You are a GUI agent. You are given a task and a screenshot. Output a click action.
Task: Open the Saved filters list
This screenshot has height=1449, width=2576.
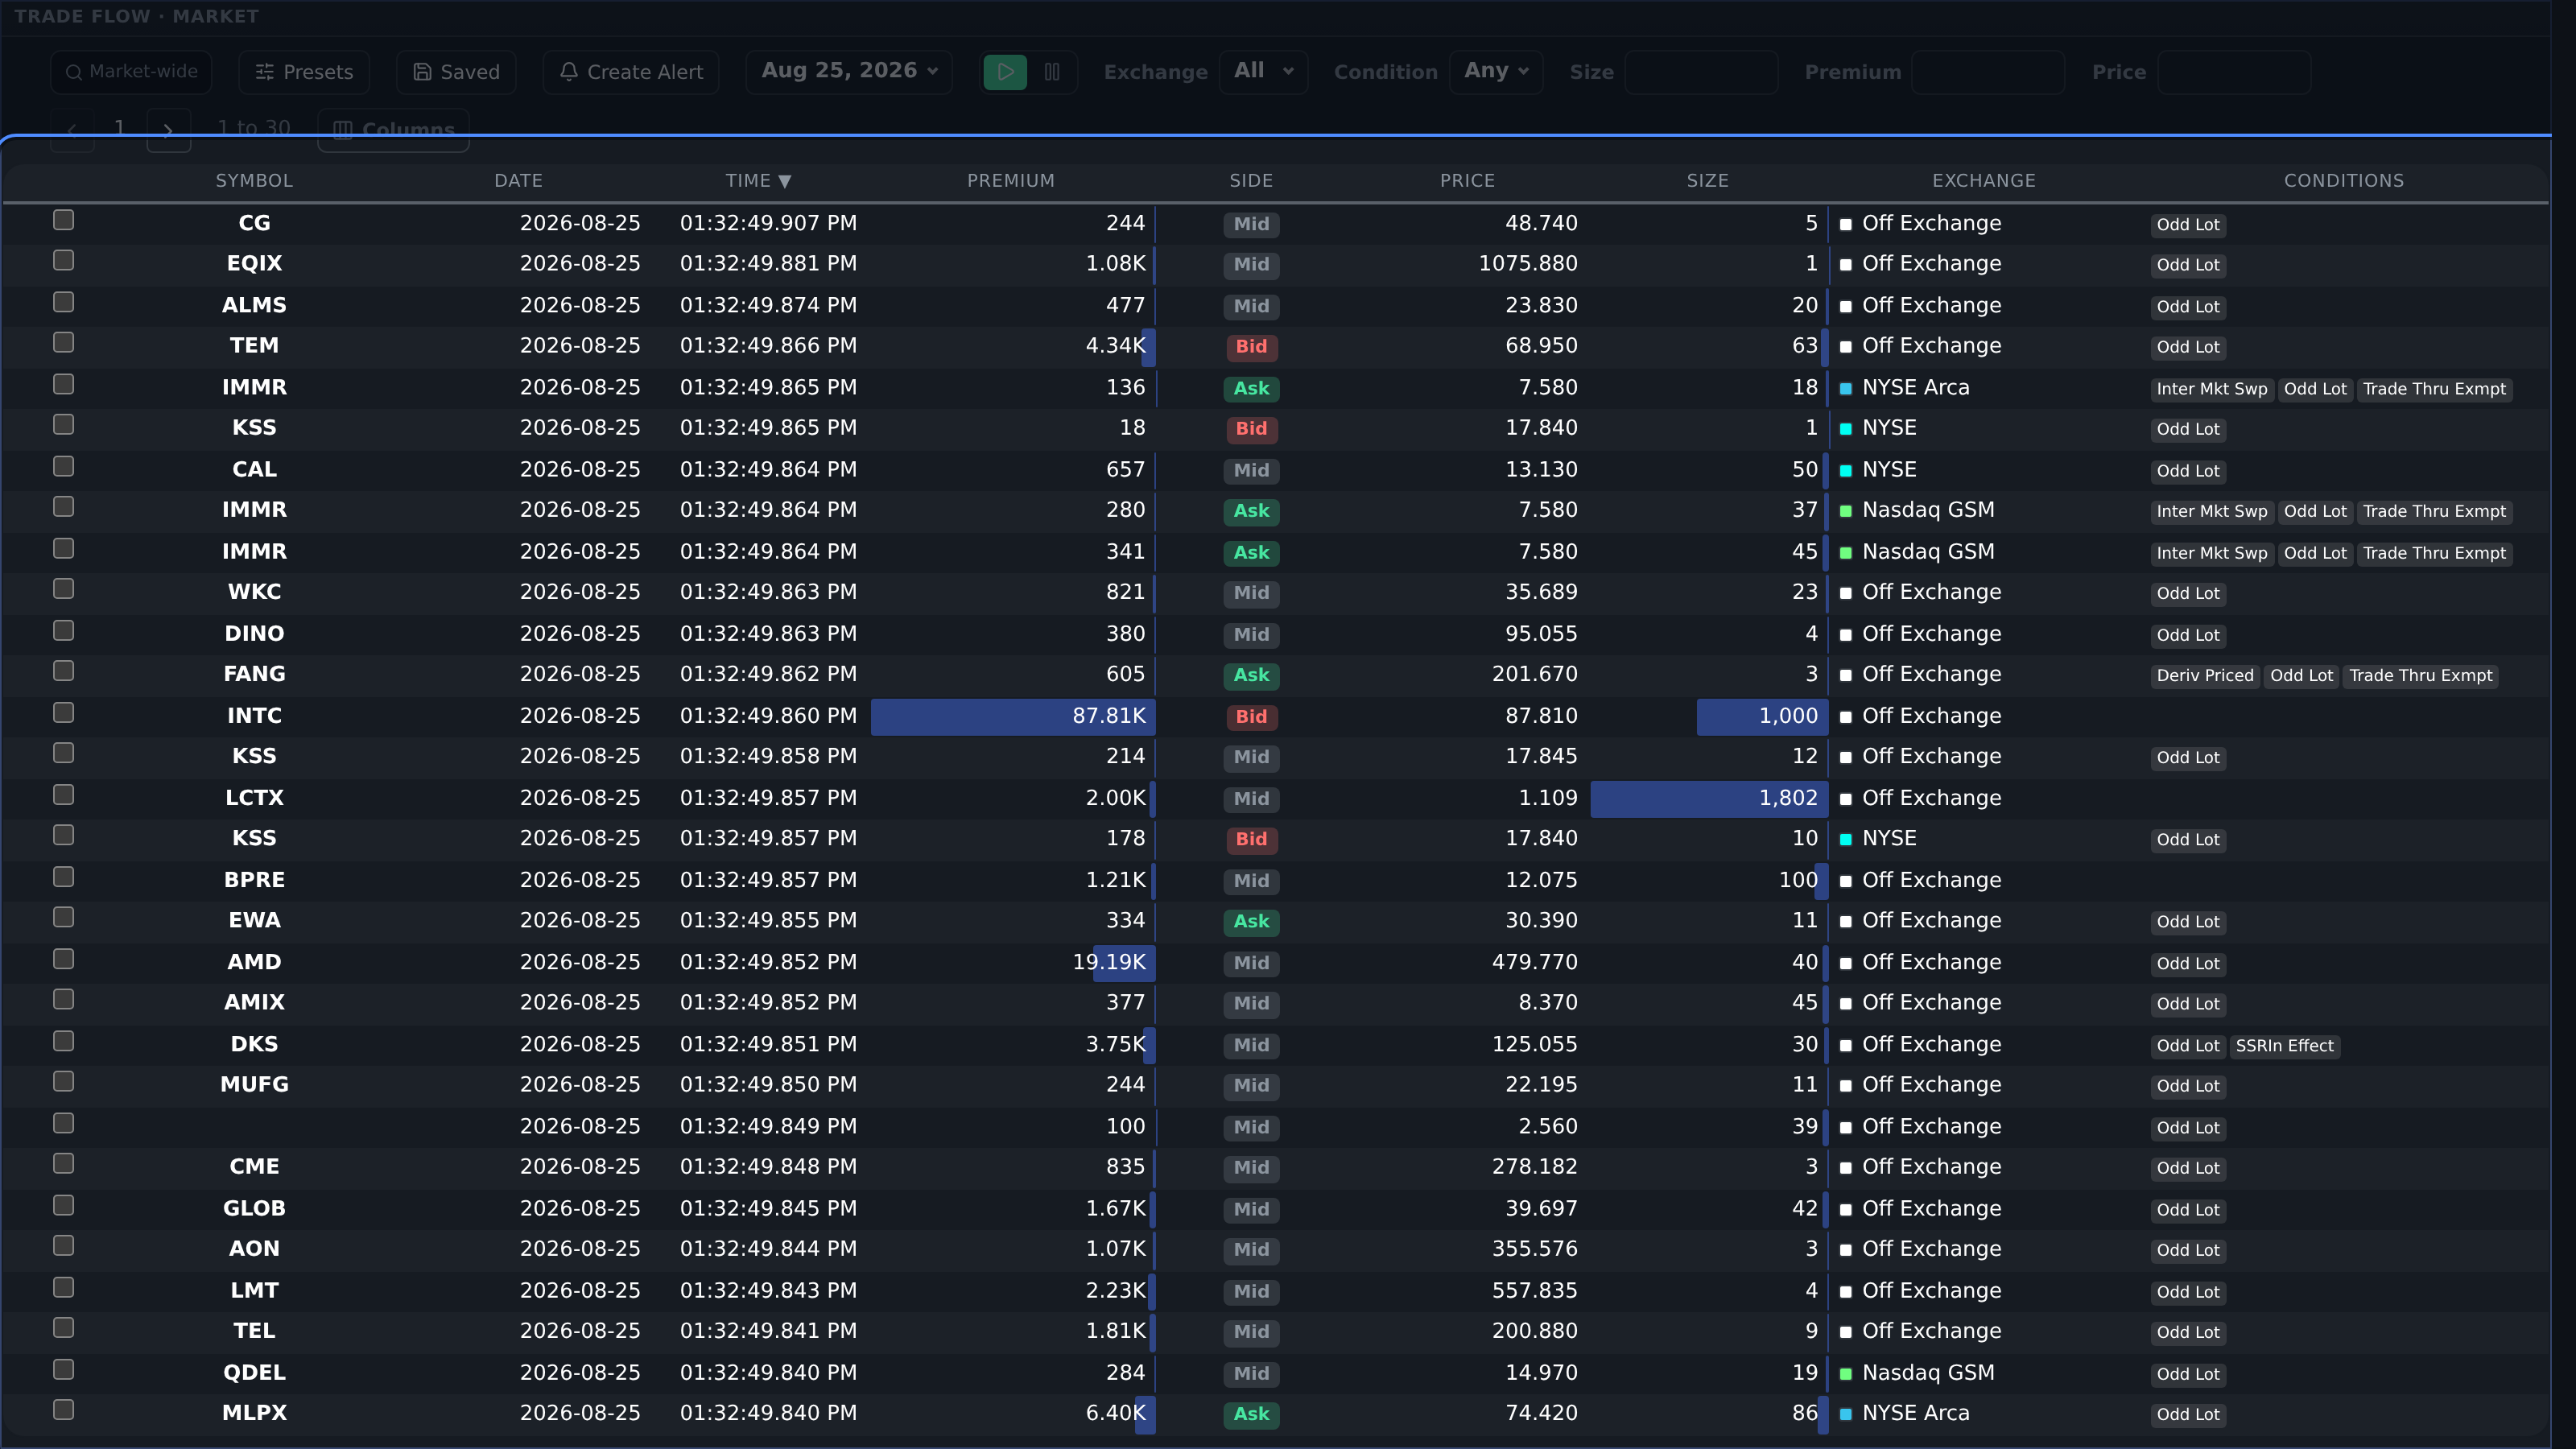[x=456, y=72]
